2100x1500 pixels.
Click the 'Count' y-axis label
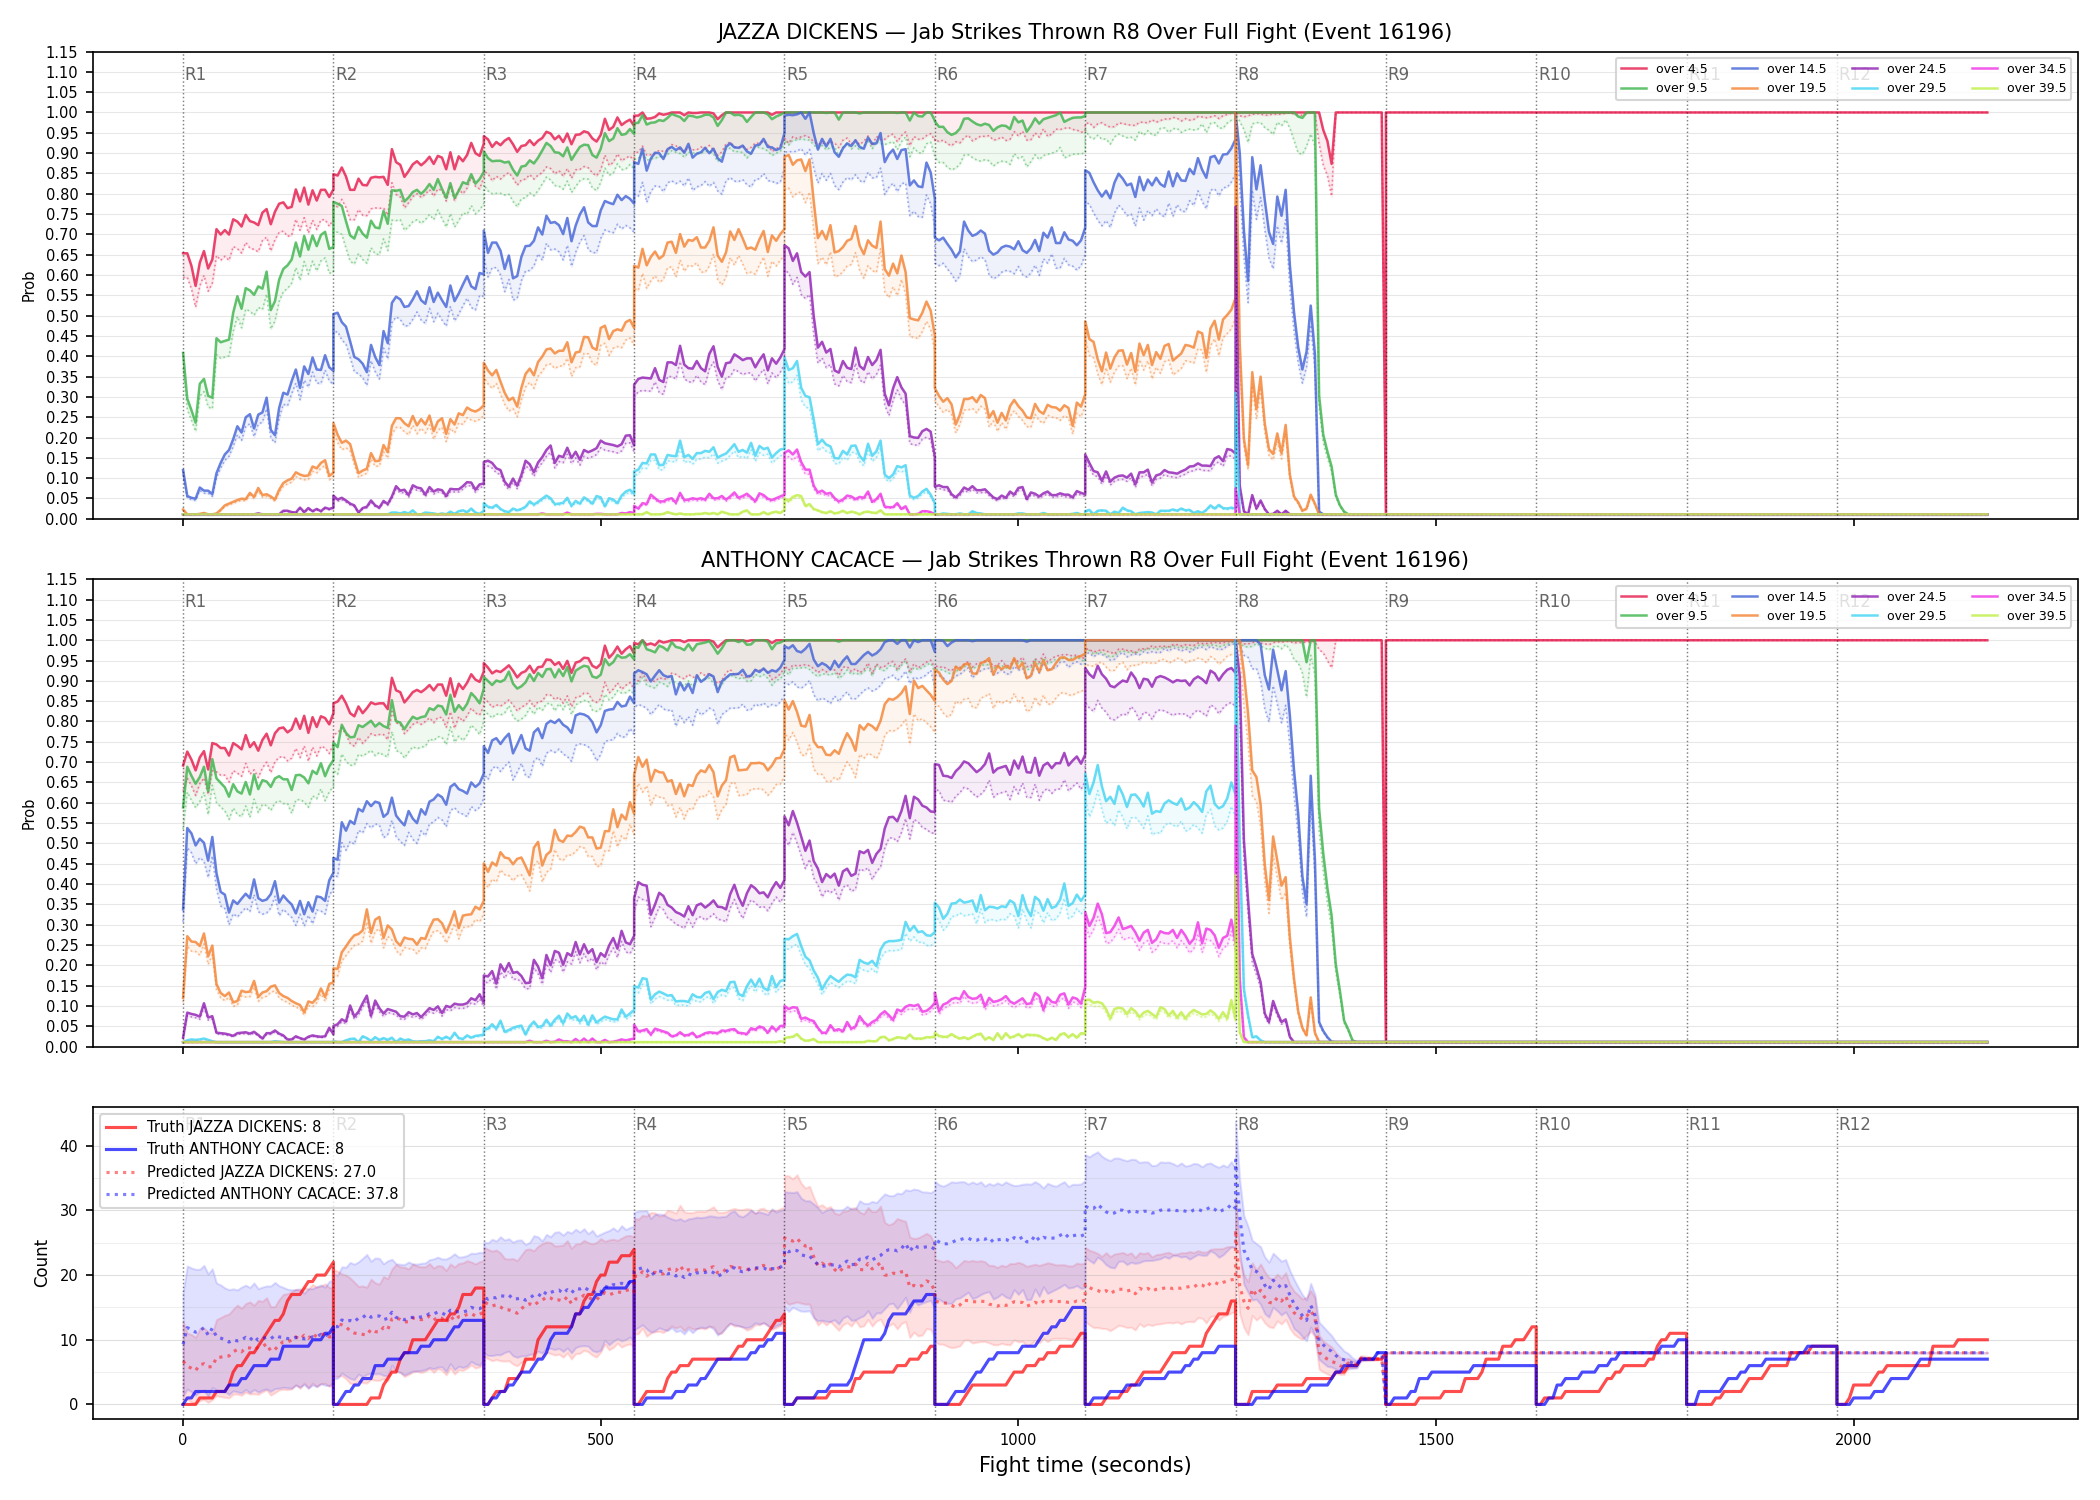point(41,1263)
